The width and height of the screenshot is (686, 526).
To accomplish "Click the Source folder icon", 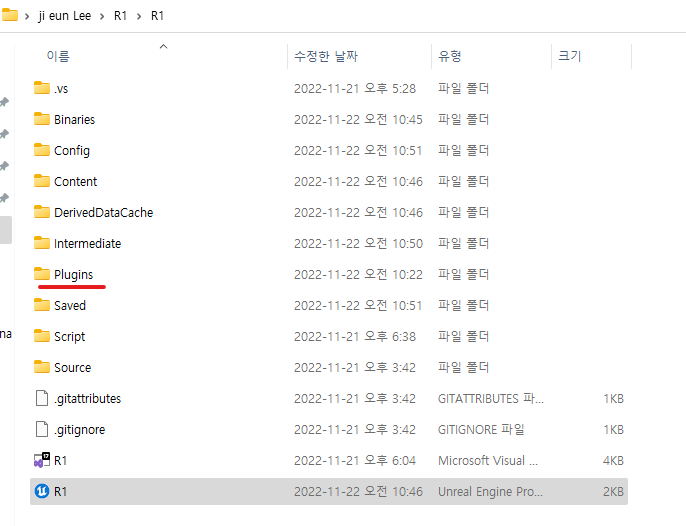I will coord(42,368).
